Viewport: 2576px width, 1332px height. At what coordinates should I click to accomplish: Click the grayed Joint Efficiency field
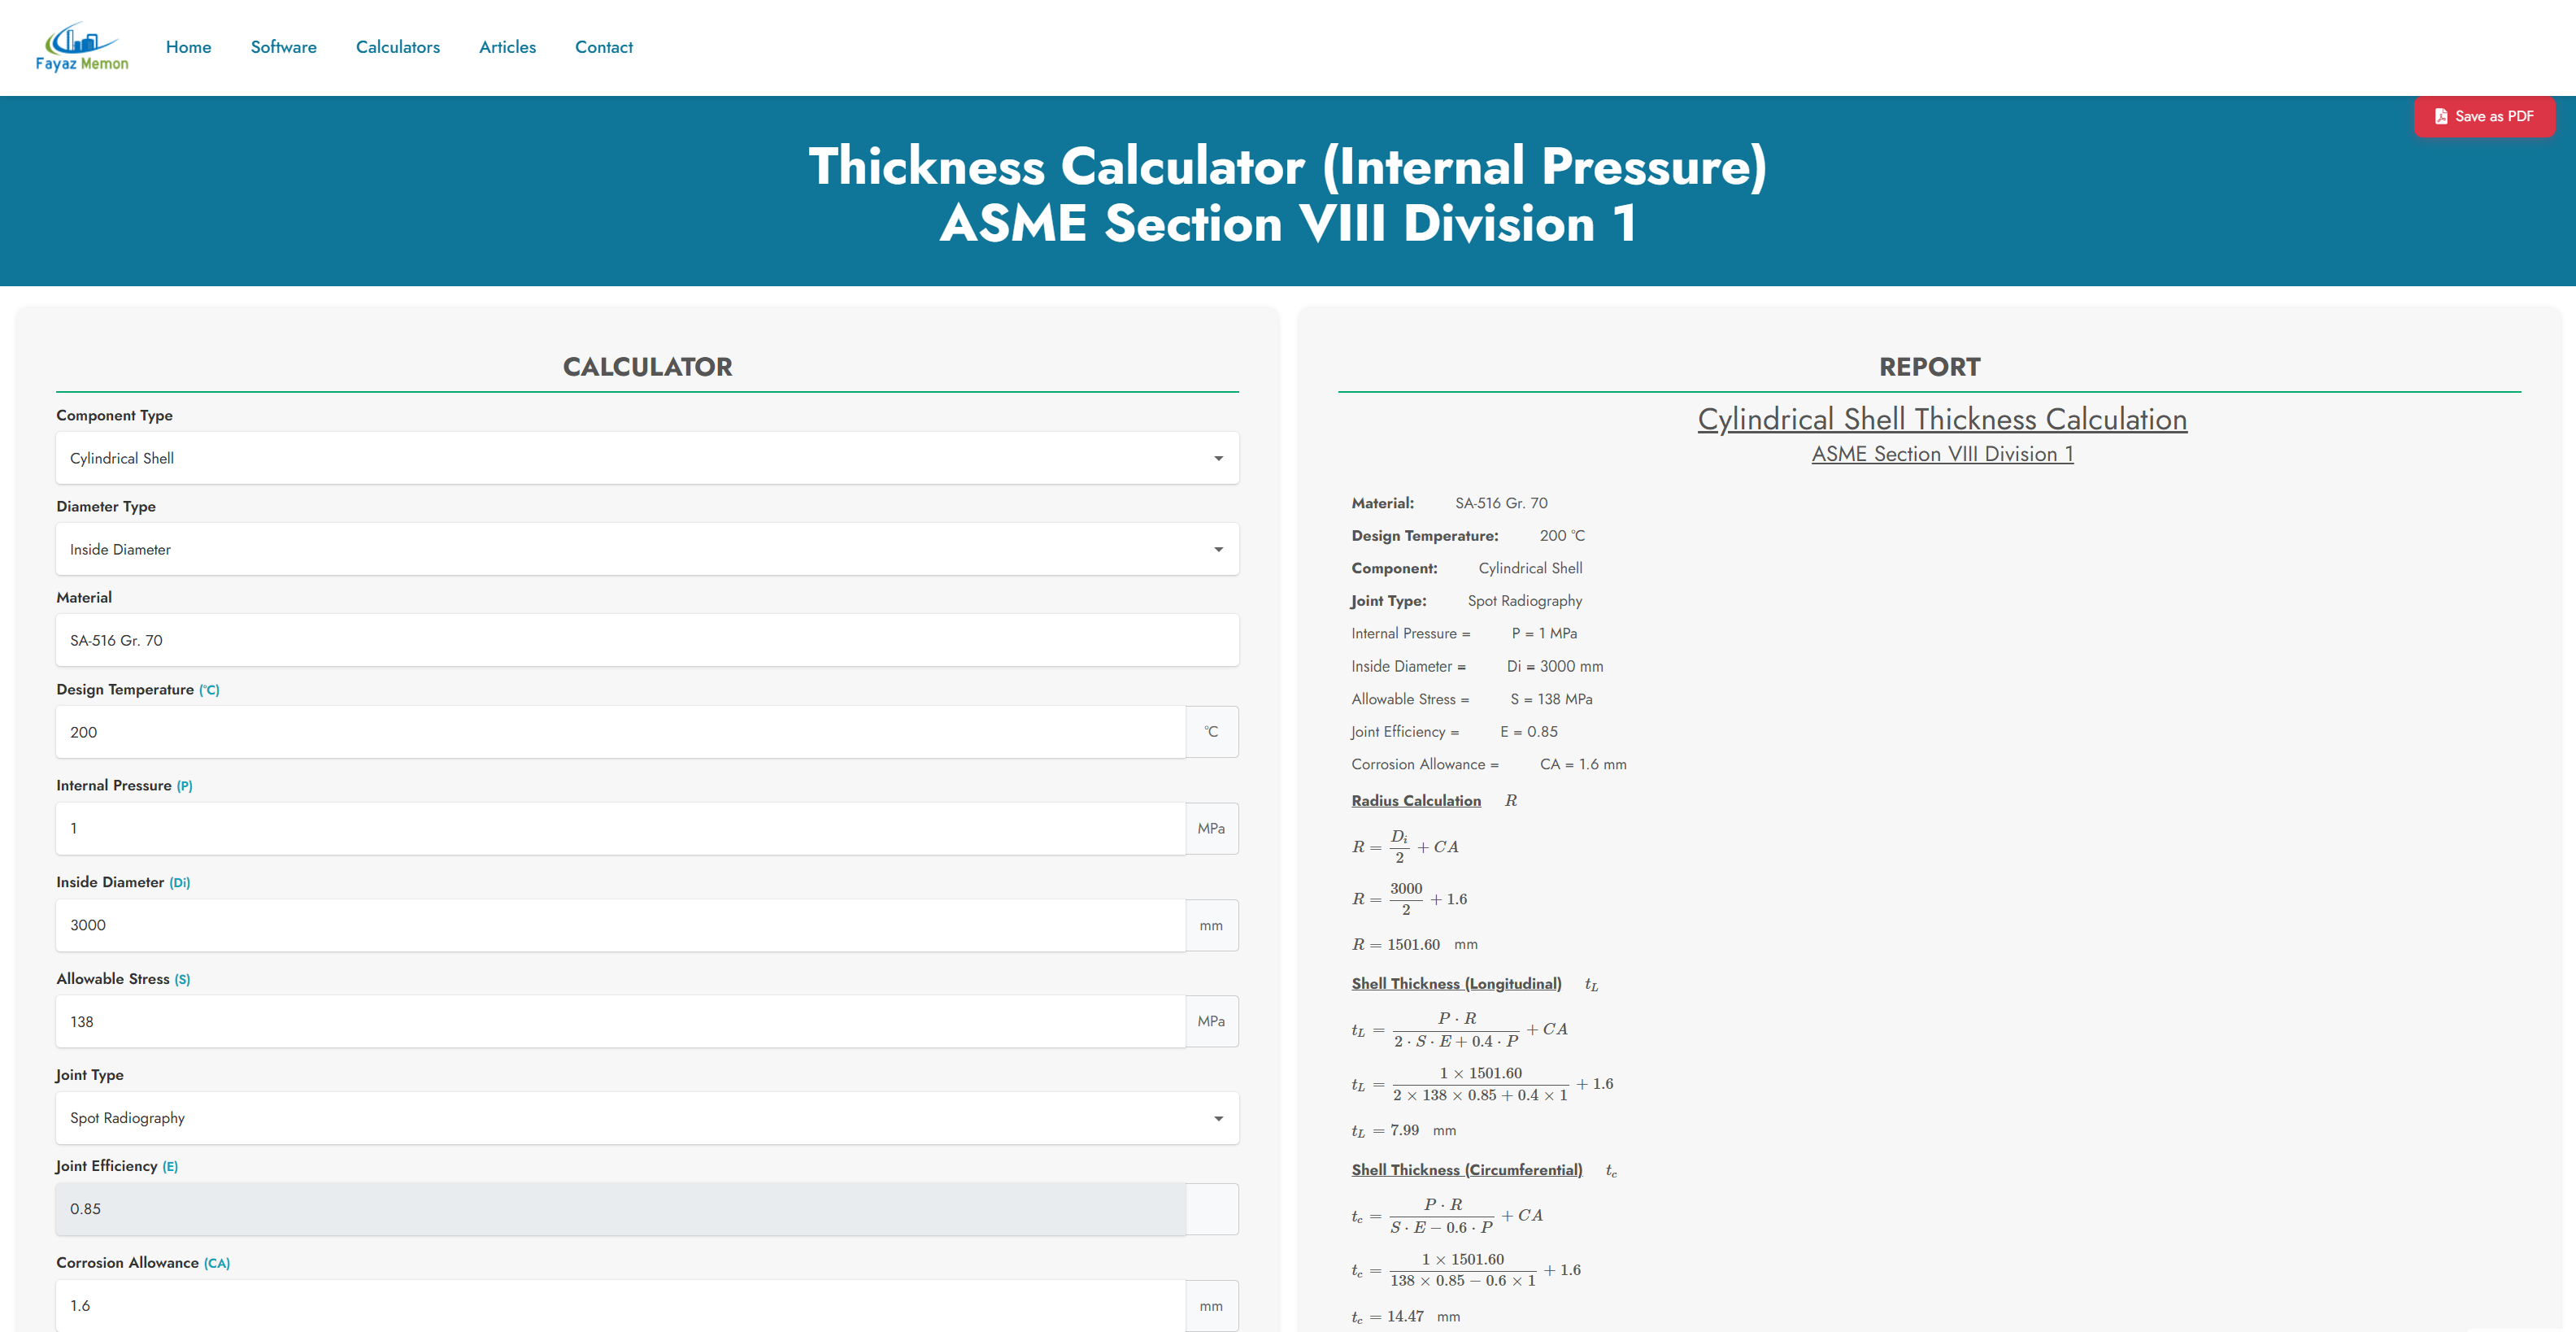tap(620, 1208)
